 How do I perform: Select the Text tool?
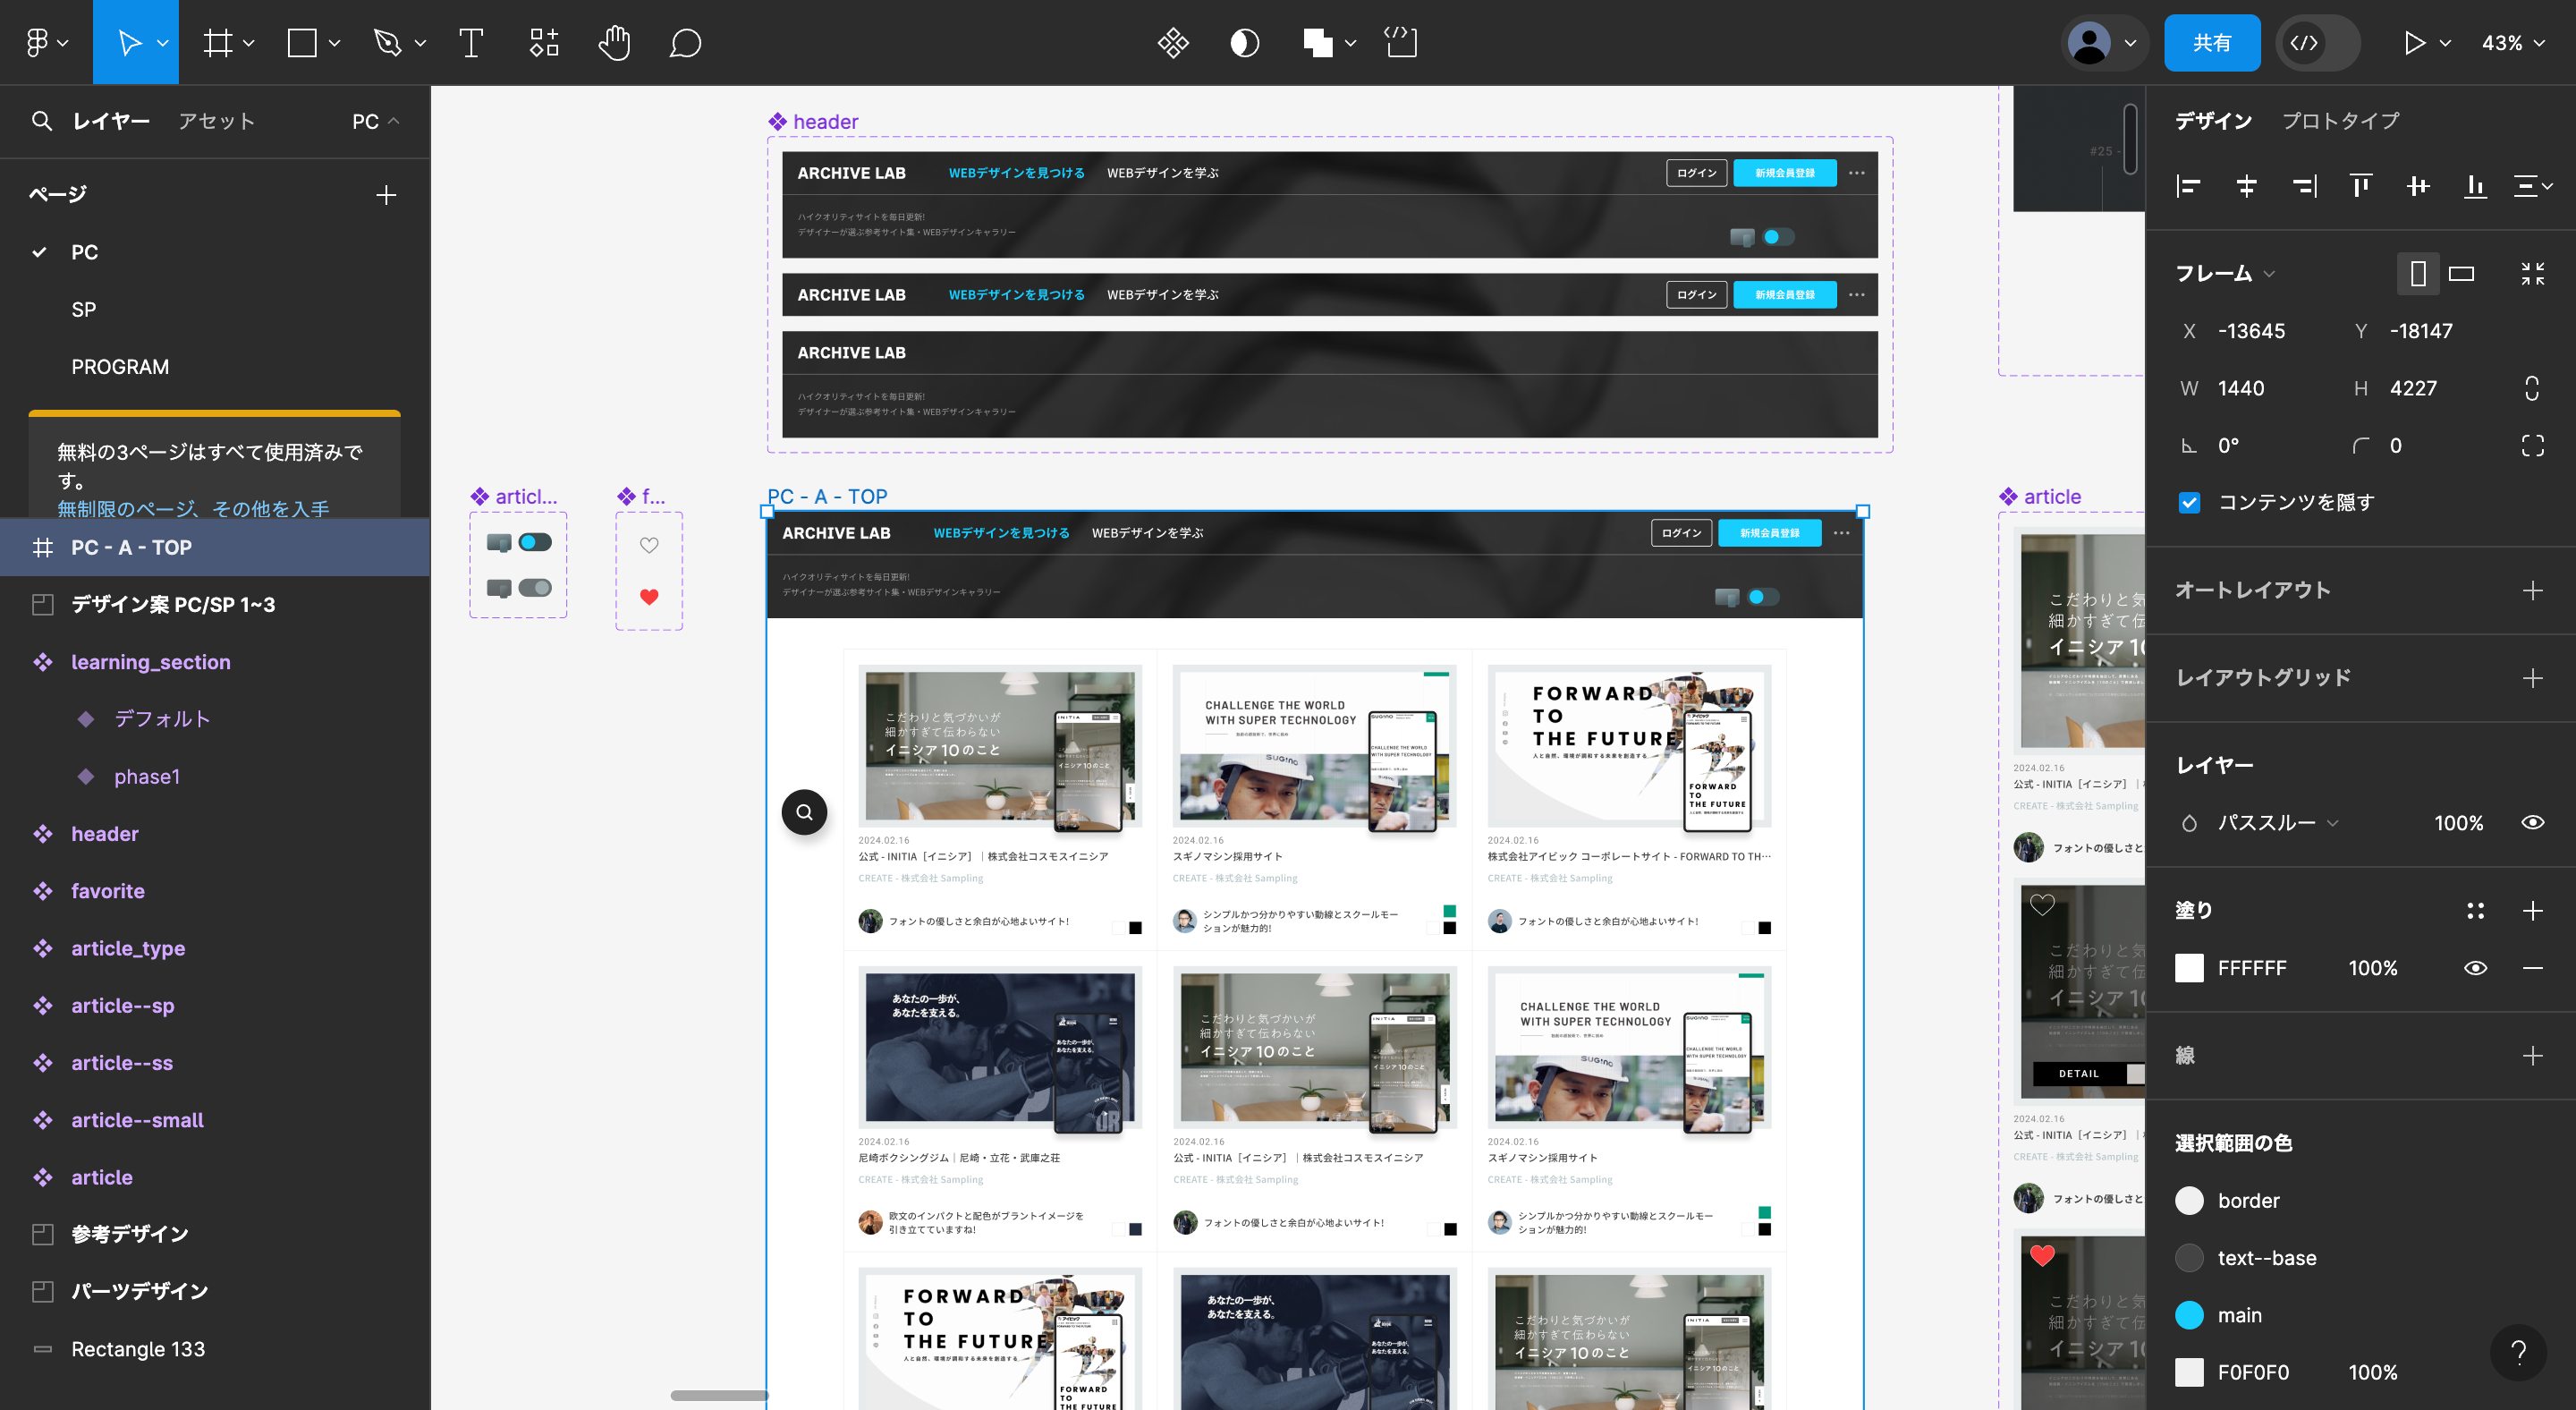470,42
